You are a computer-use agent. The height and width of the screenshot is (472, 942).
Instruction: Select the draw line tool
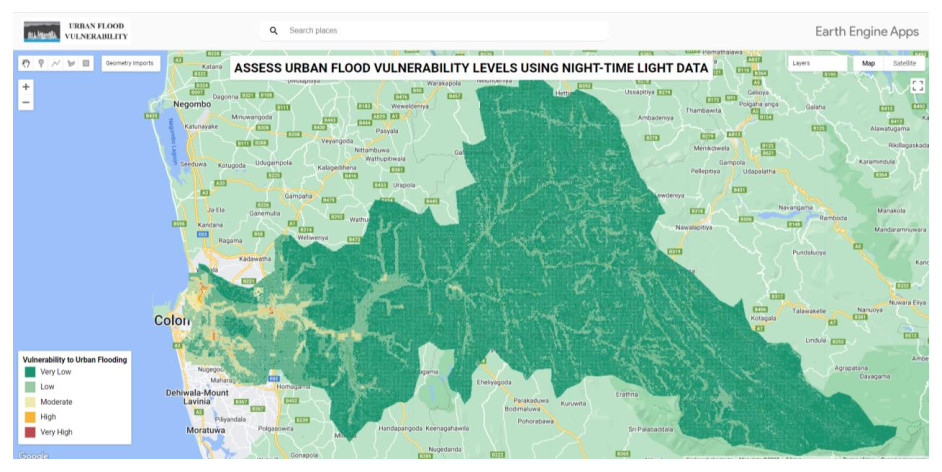tap(56, 63)
